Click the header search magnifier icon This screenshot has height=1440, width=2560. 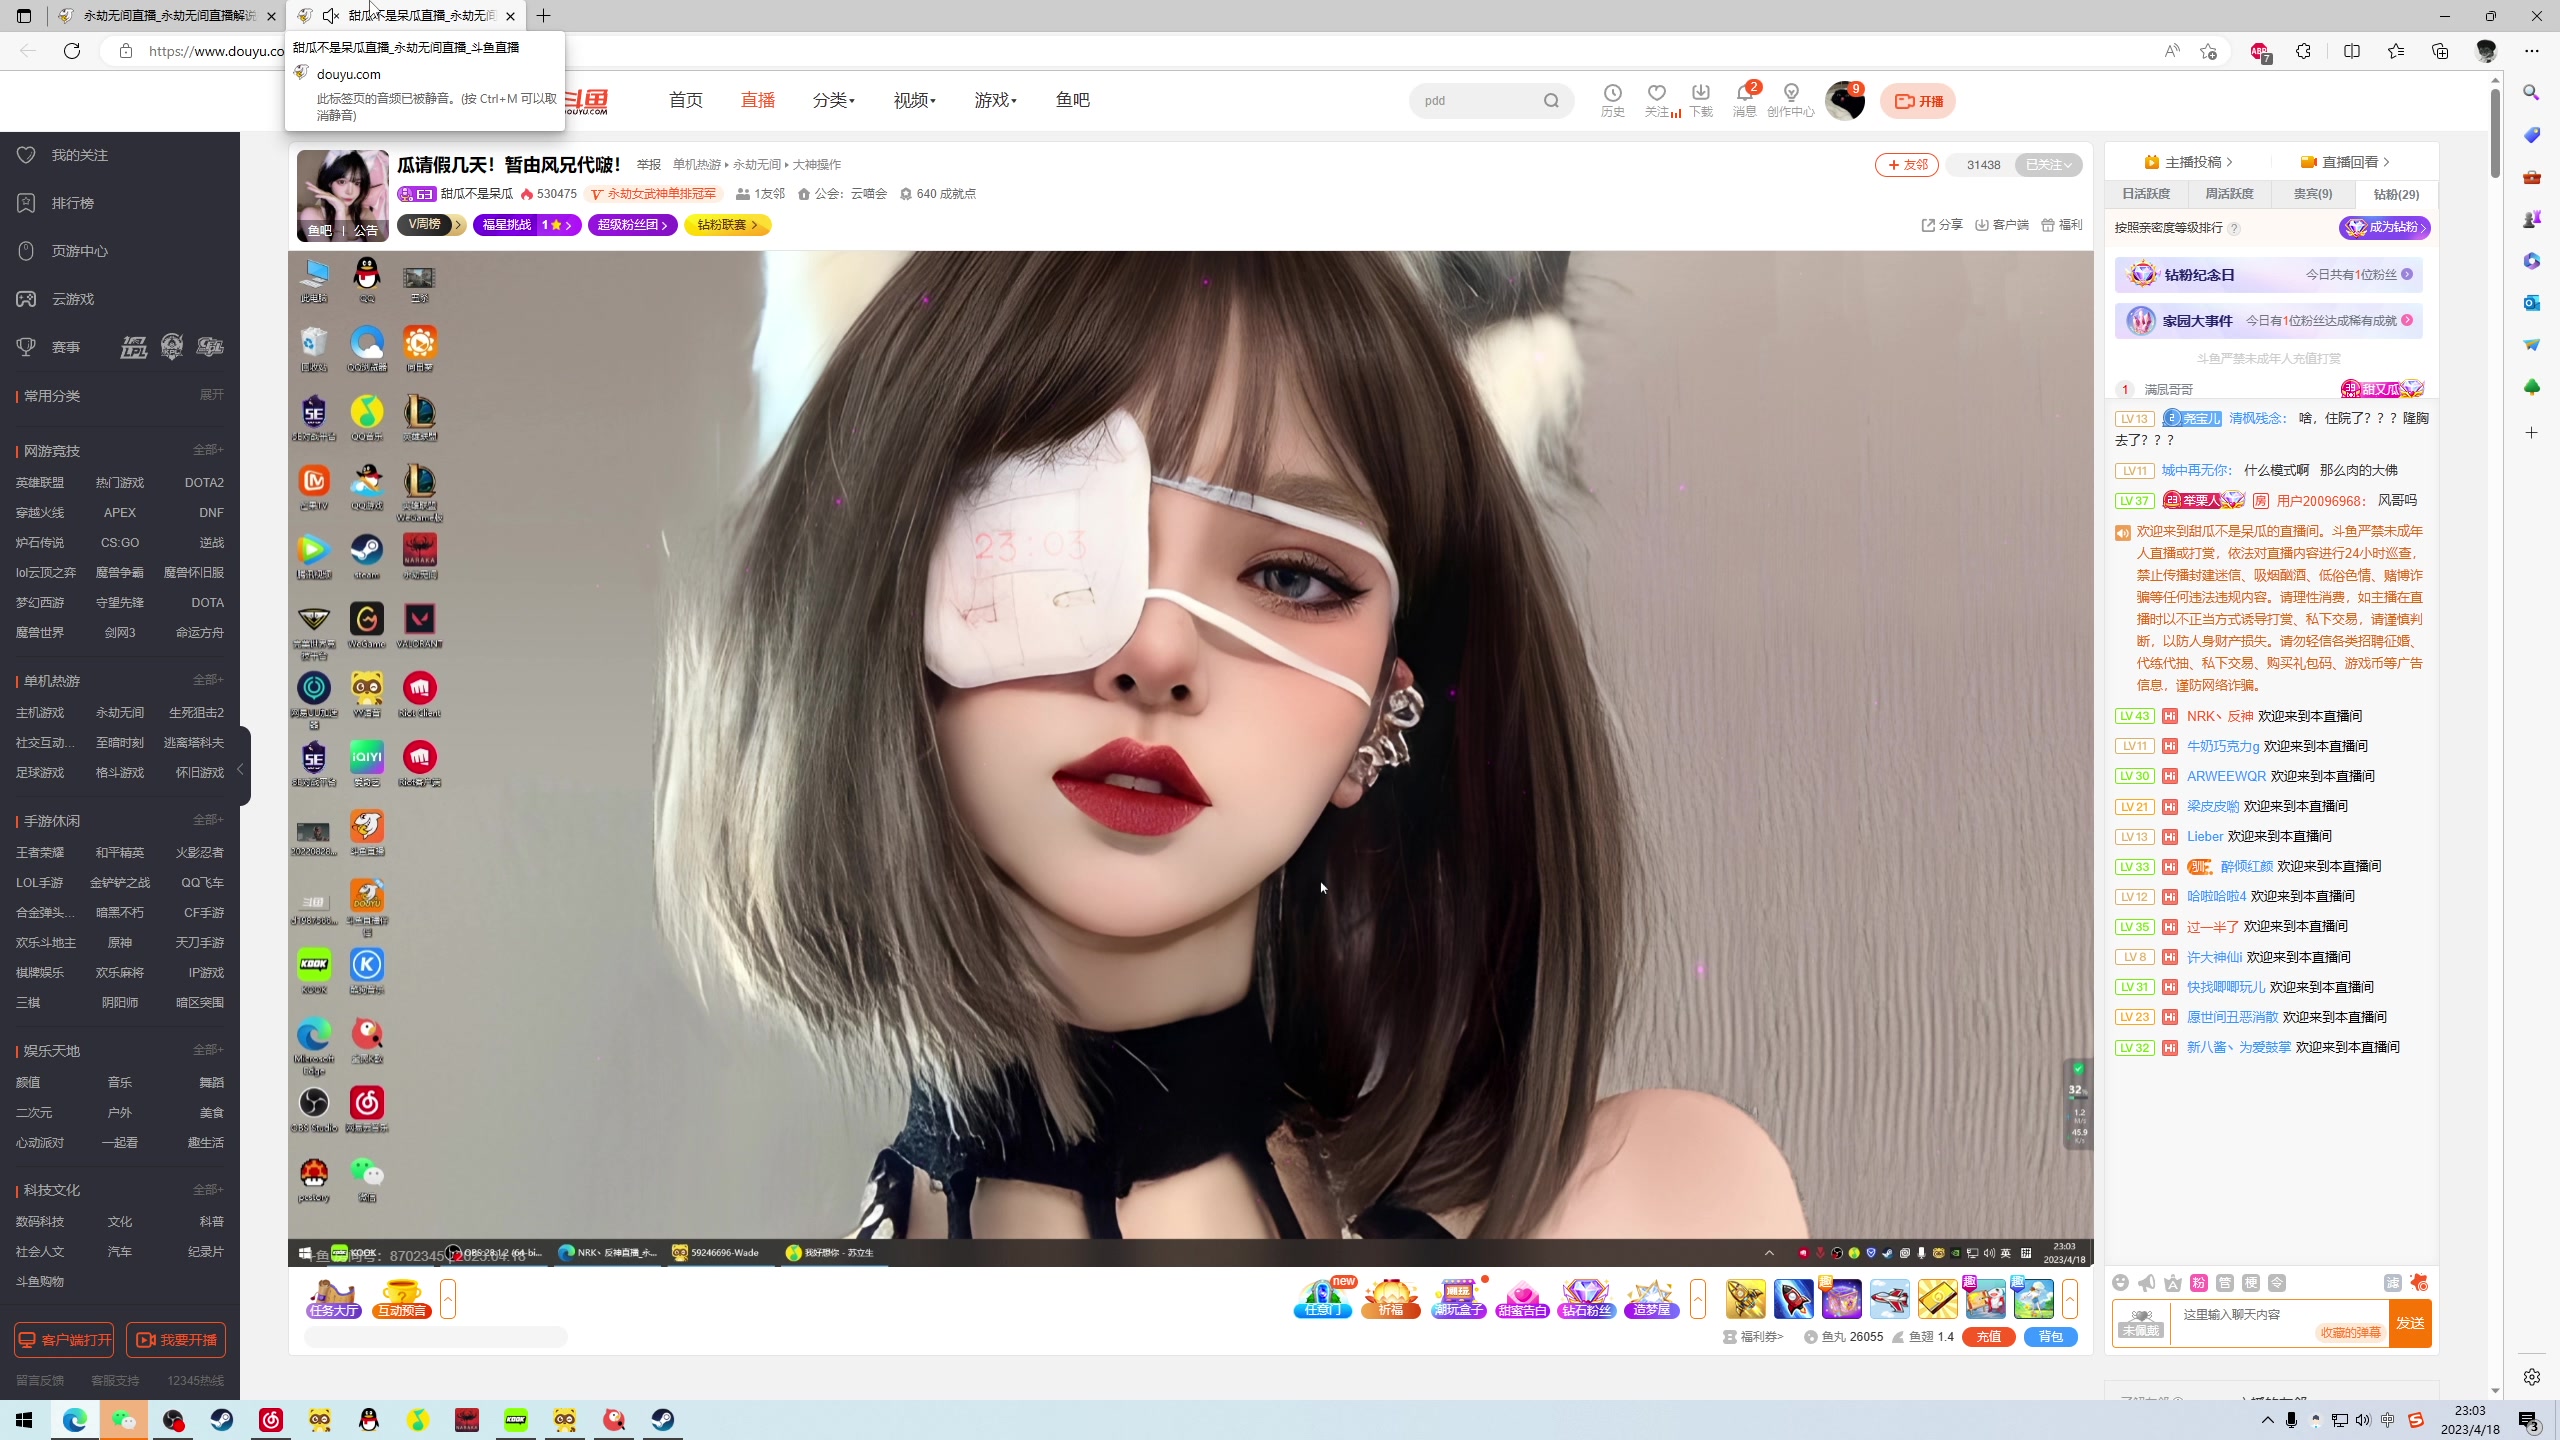point(1551,100)
